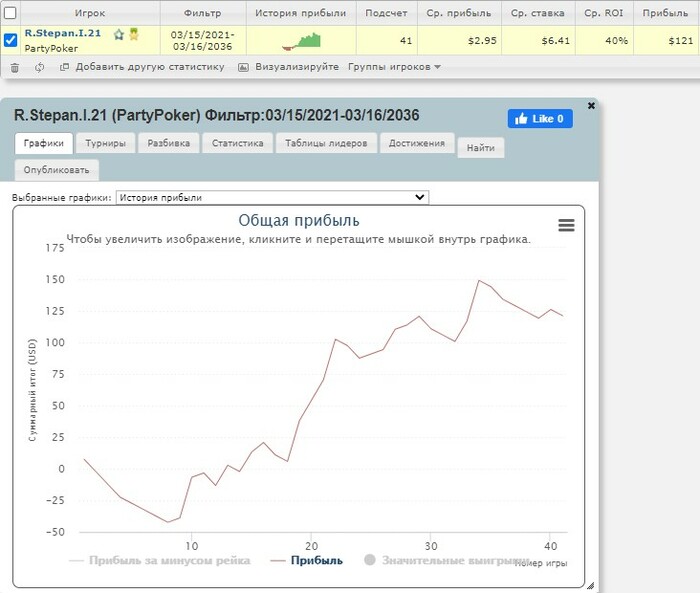Open the Достижения tab
The image size is (700, 593).
coord(417,143)
